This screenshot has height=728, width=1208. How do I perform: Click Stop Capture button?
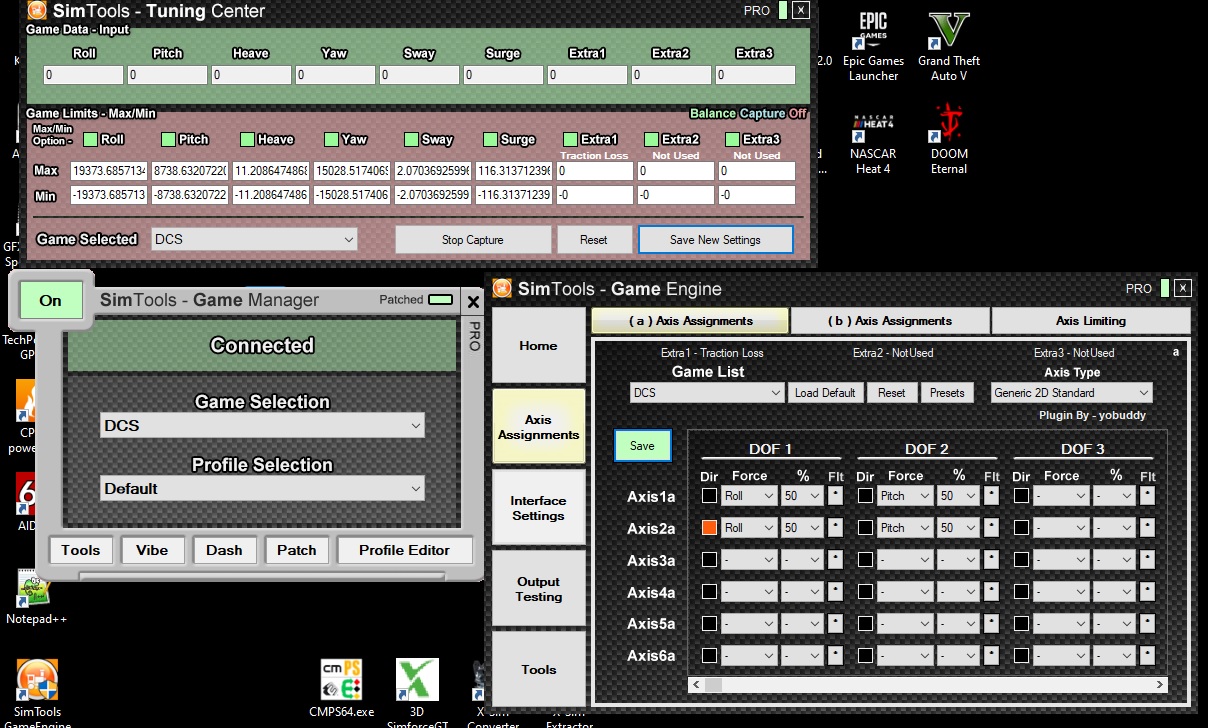pyautogui.click(x=473, y=240)
